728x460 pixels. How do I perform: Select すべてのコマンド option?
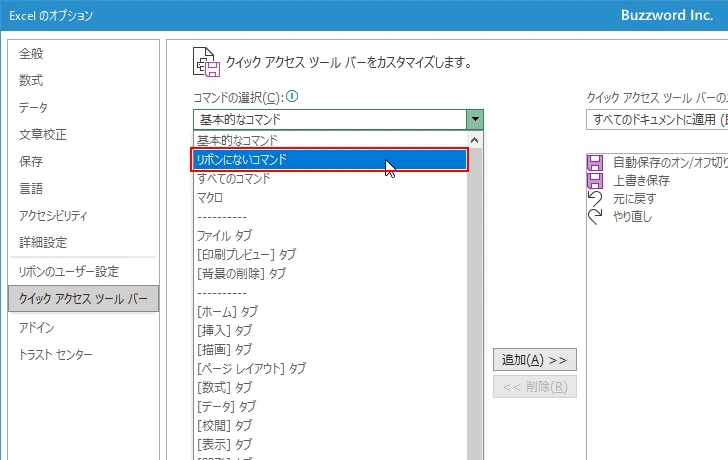[330, 179]
